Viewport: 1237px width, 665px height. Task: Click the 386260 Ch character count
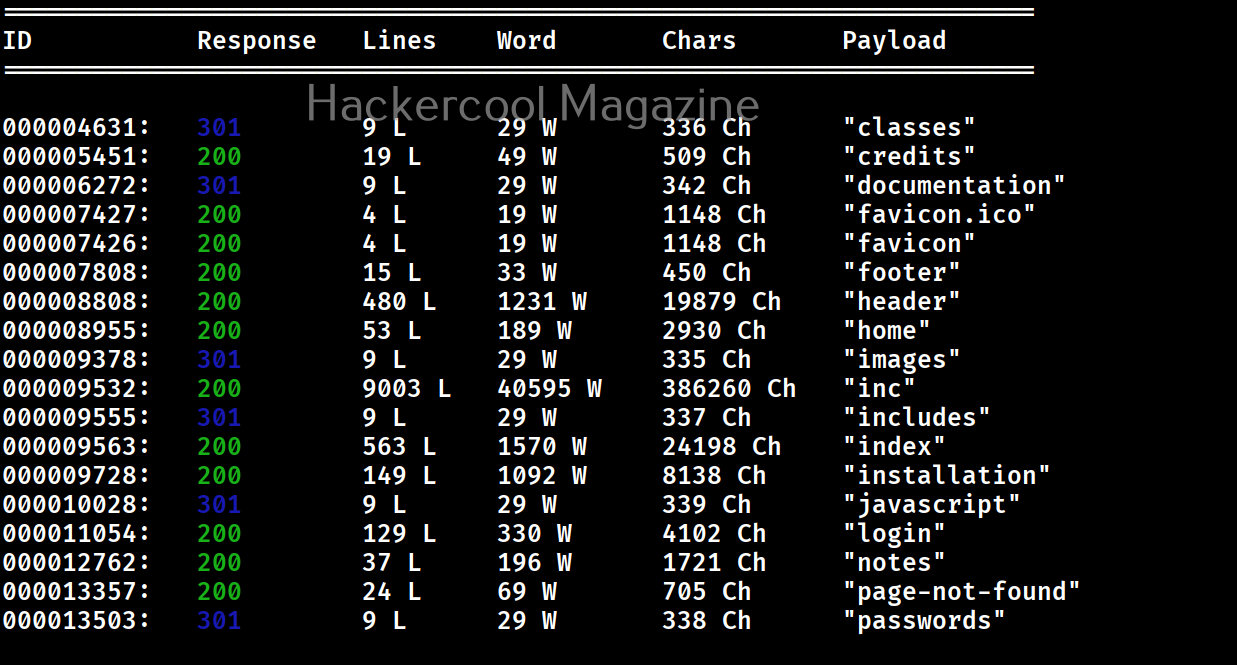coord(729,389)
